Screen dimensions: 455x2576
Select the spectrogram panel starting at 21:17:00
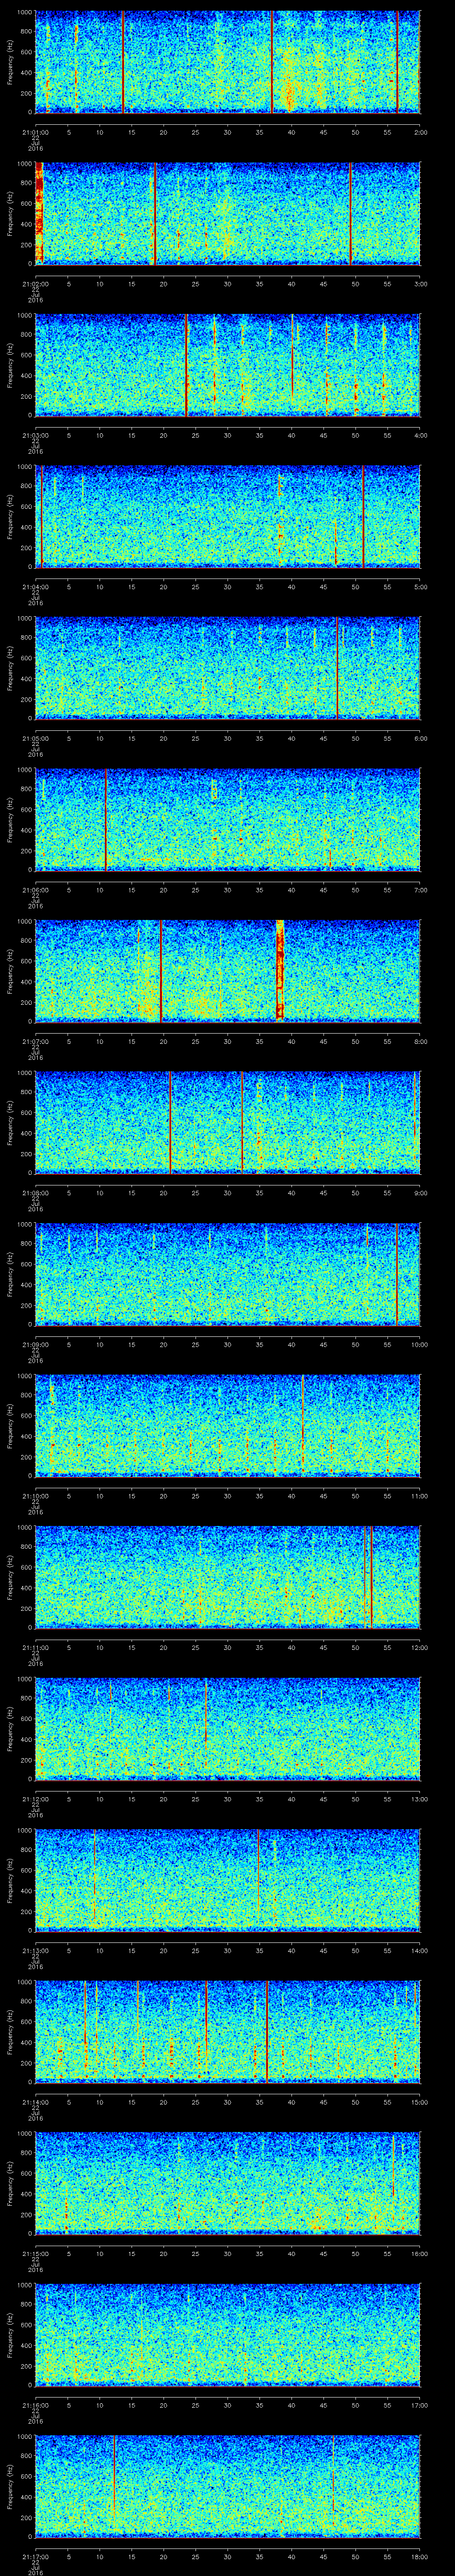pos(228,2486)
